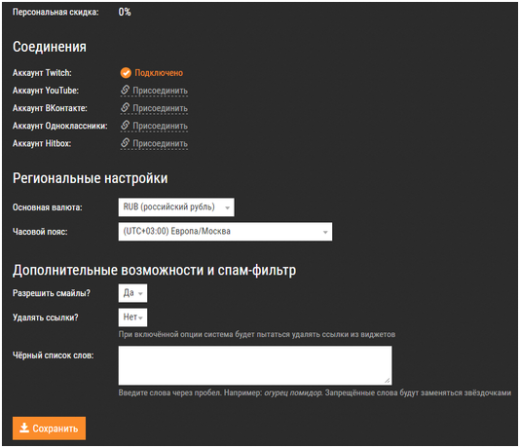Connect Hitbox account via Присоединить link
This screenshot has height=448, width=520.
coord(160,144)
